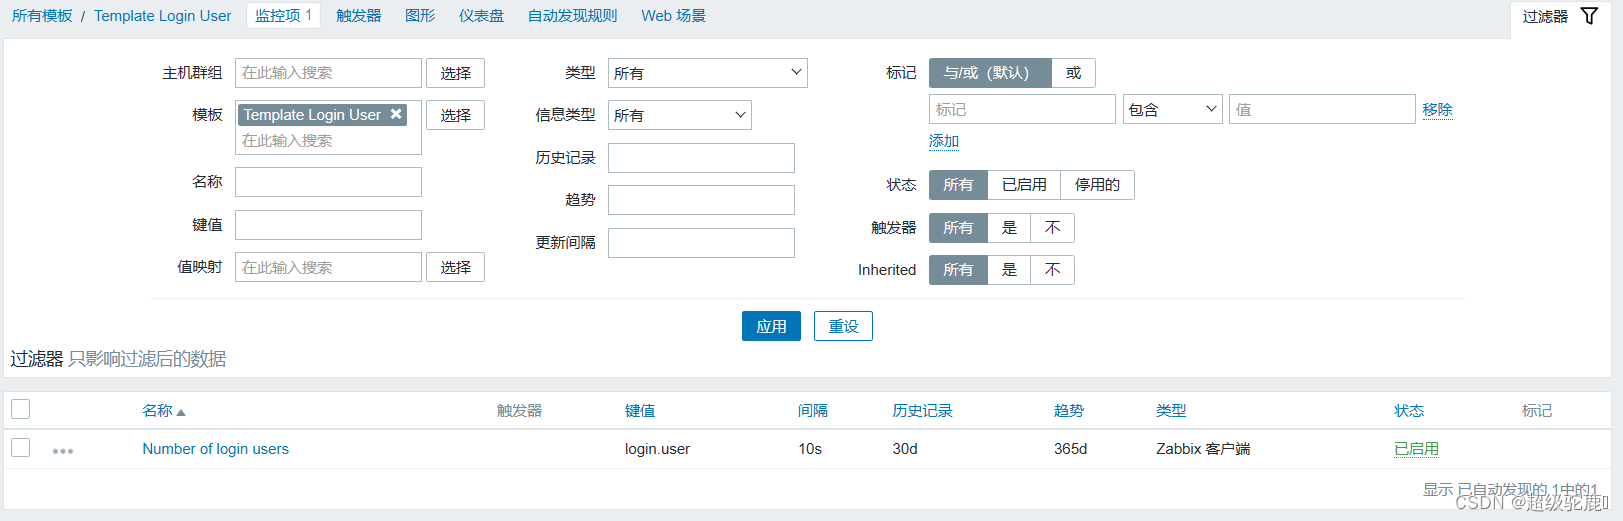1623x521 pixels.
Task: Set Inherited filter to 是
Action: tap(1010, 270)
